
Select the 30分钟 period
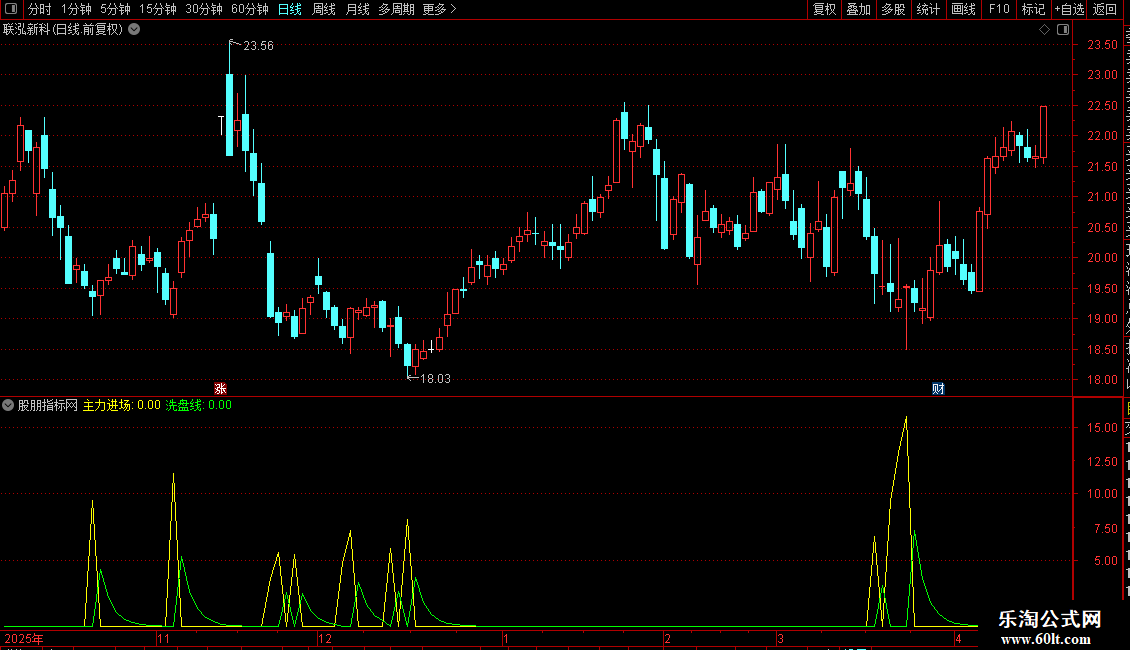coord(204,9)
